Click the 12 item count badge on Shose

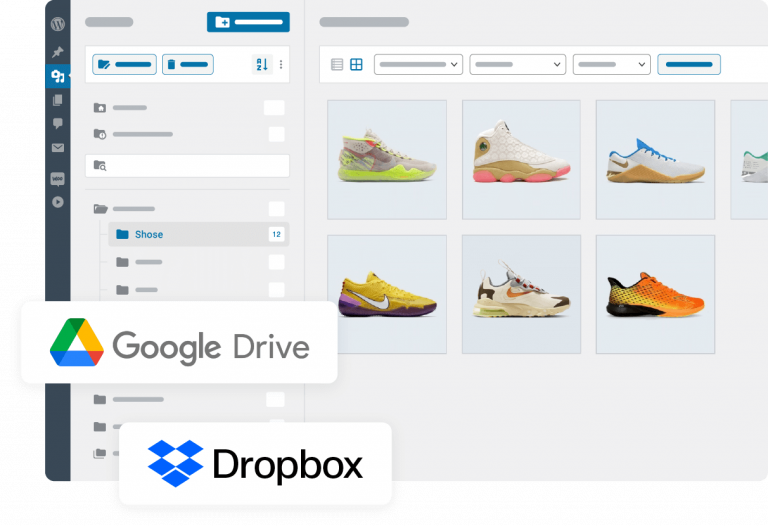(x=276, y=234)
